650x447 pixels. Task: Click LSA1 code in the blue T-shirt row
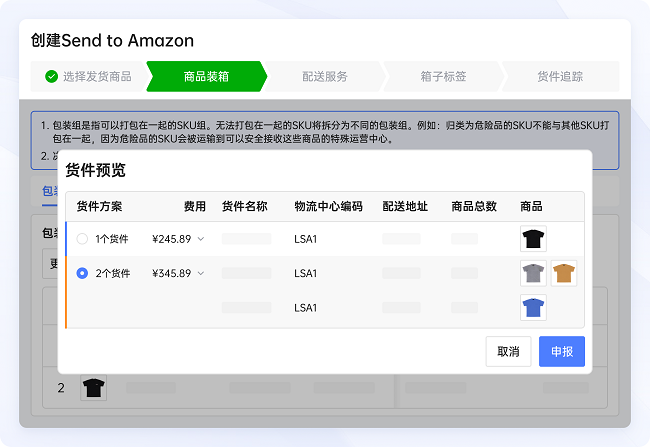[x=306, y=308]
